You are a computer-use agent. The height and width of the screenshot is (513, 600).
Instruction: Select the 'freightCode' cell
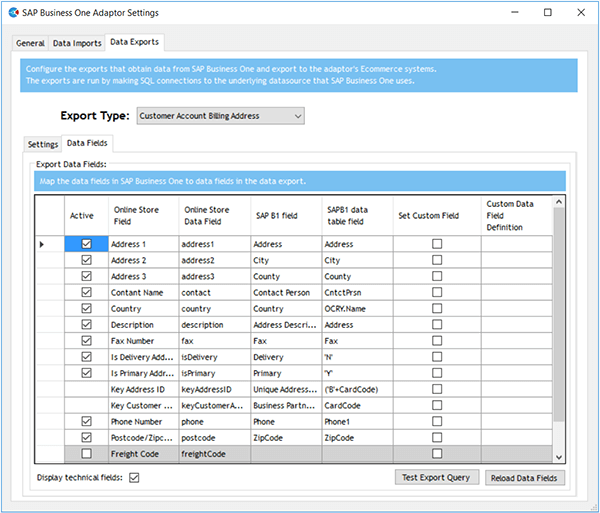coord(215,454)
